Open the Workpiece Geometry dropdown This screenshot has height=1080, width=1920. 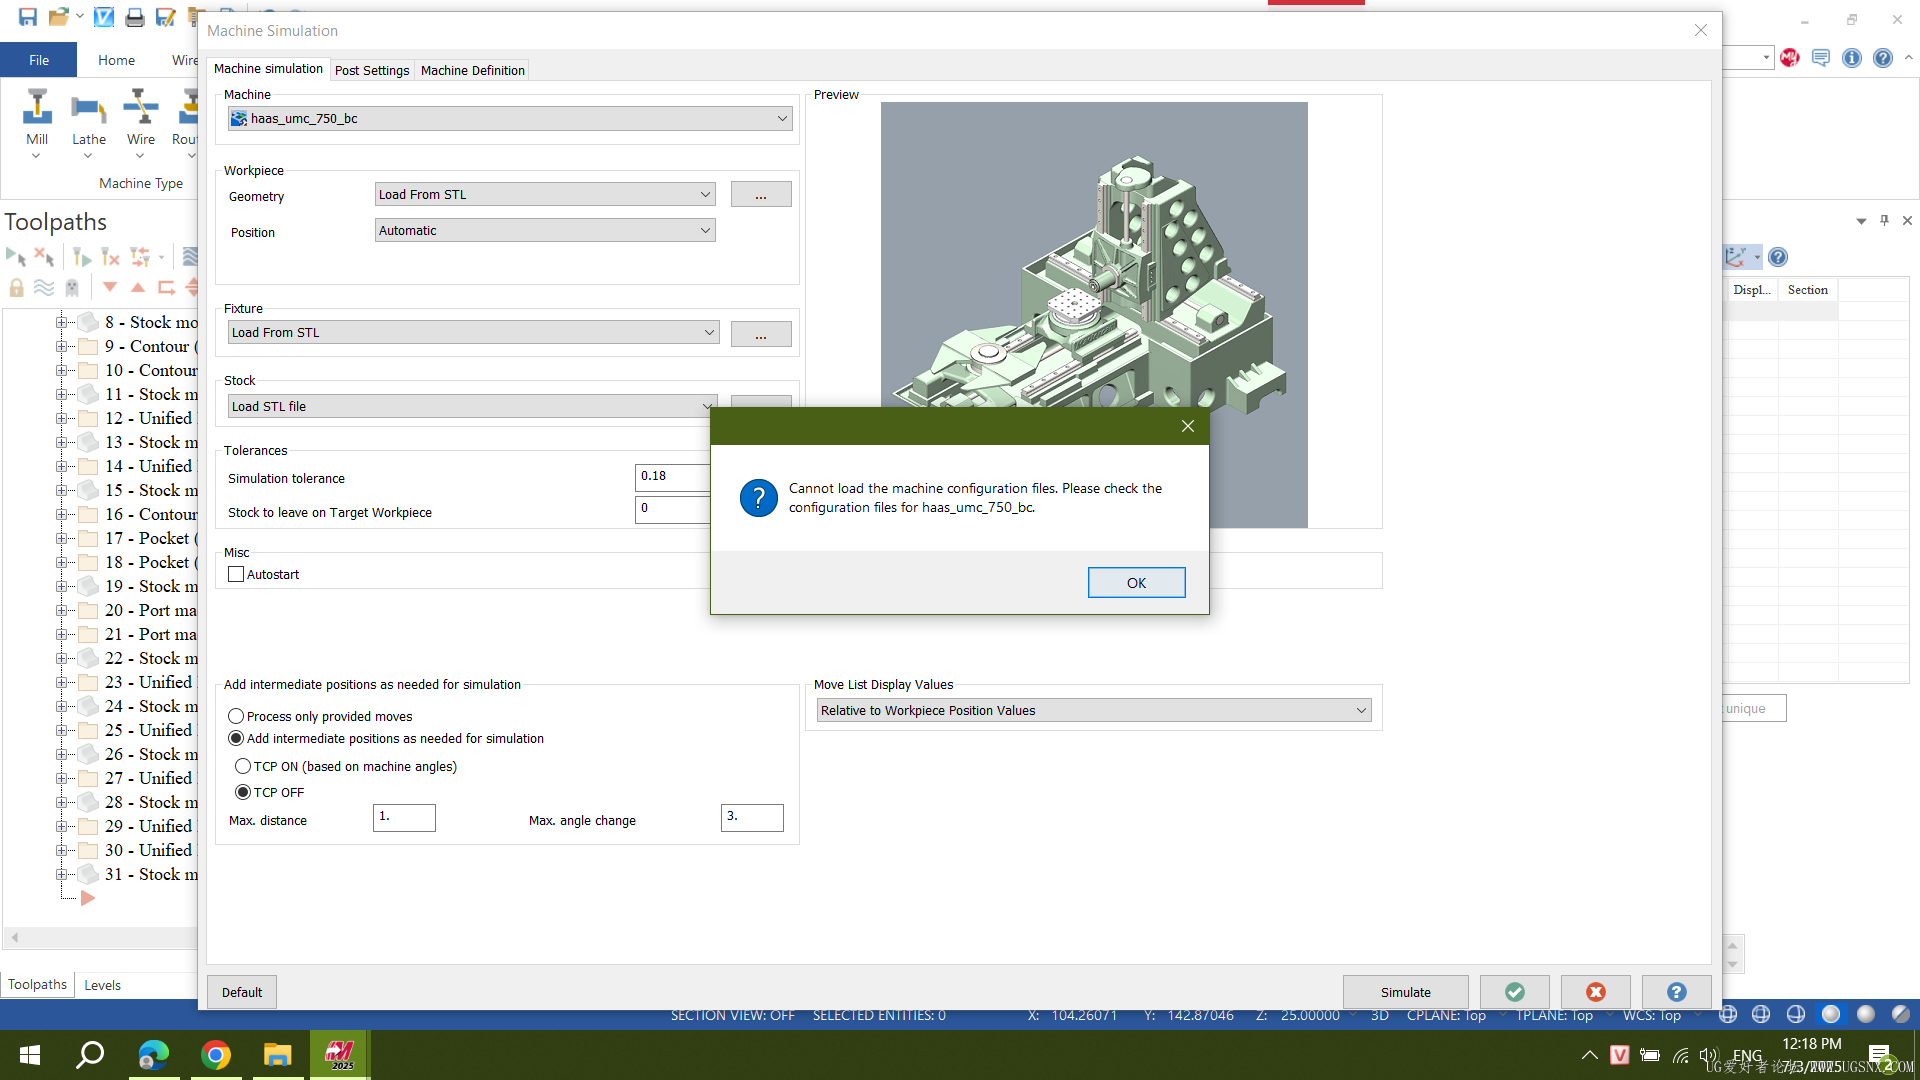[545, 194]
